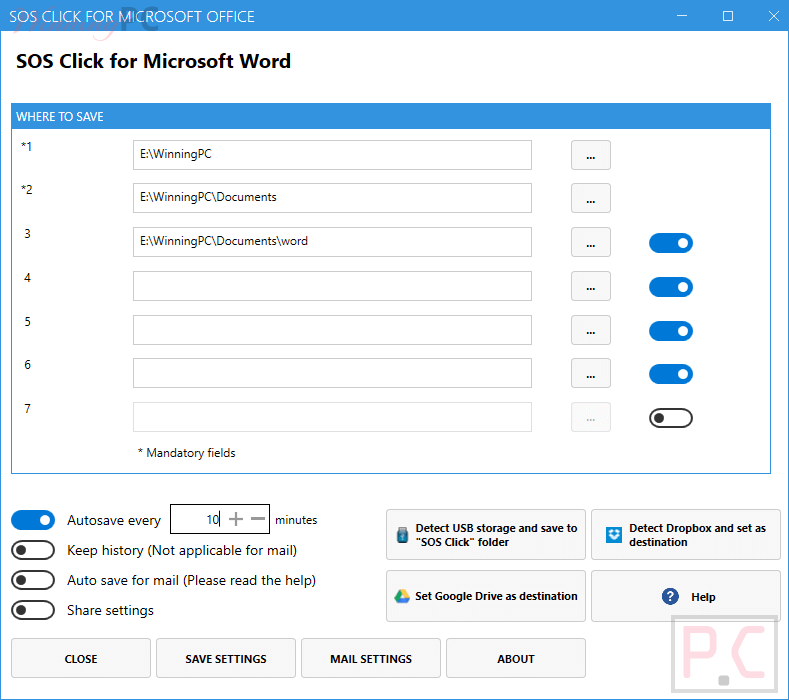Click the CLOSE button

(x=81, y=658)
